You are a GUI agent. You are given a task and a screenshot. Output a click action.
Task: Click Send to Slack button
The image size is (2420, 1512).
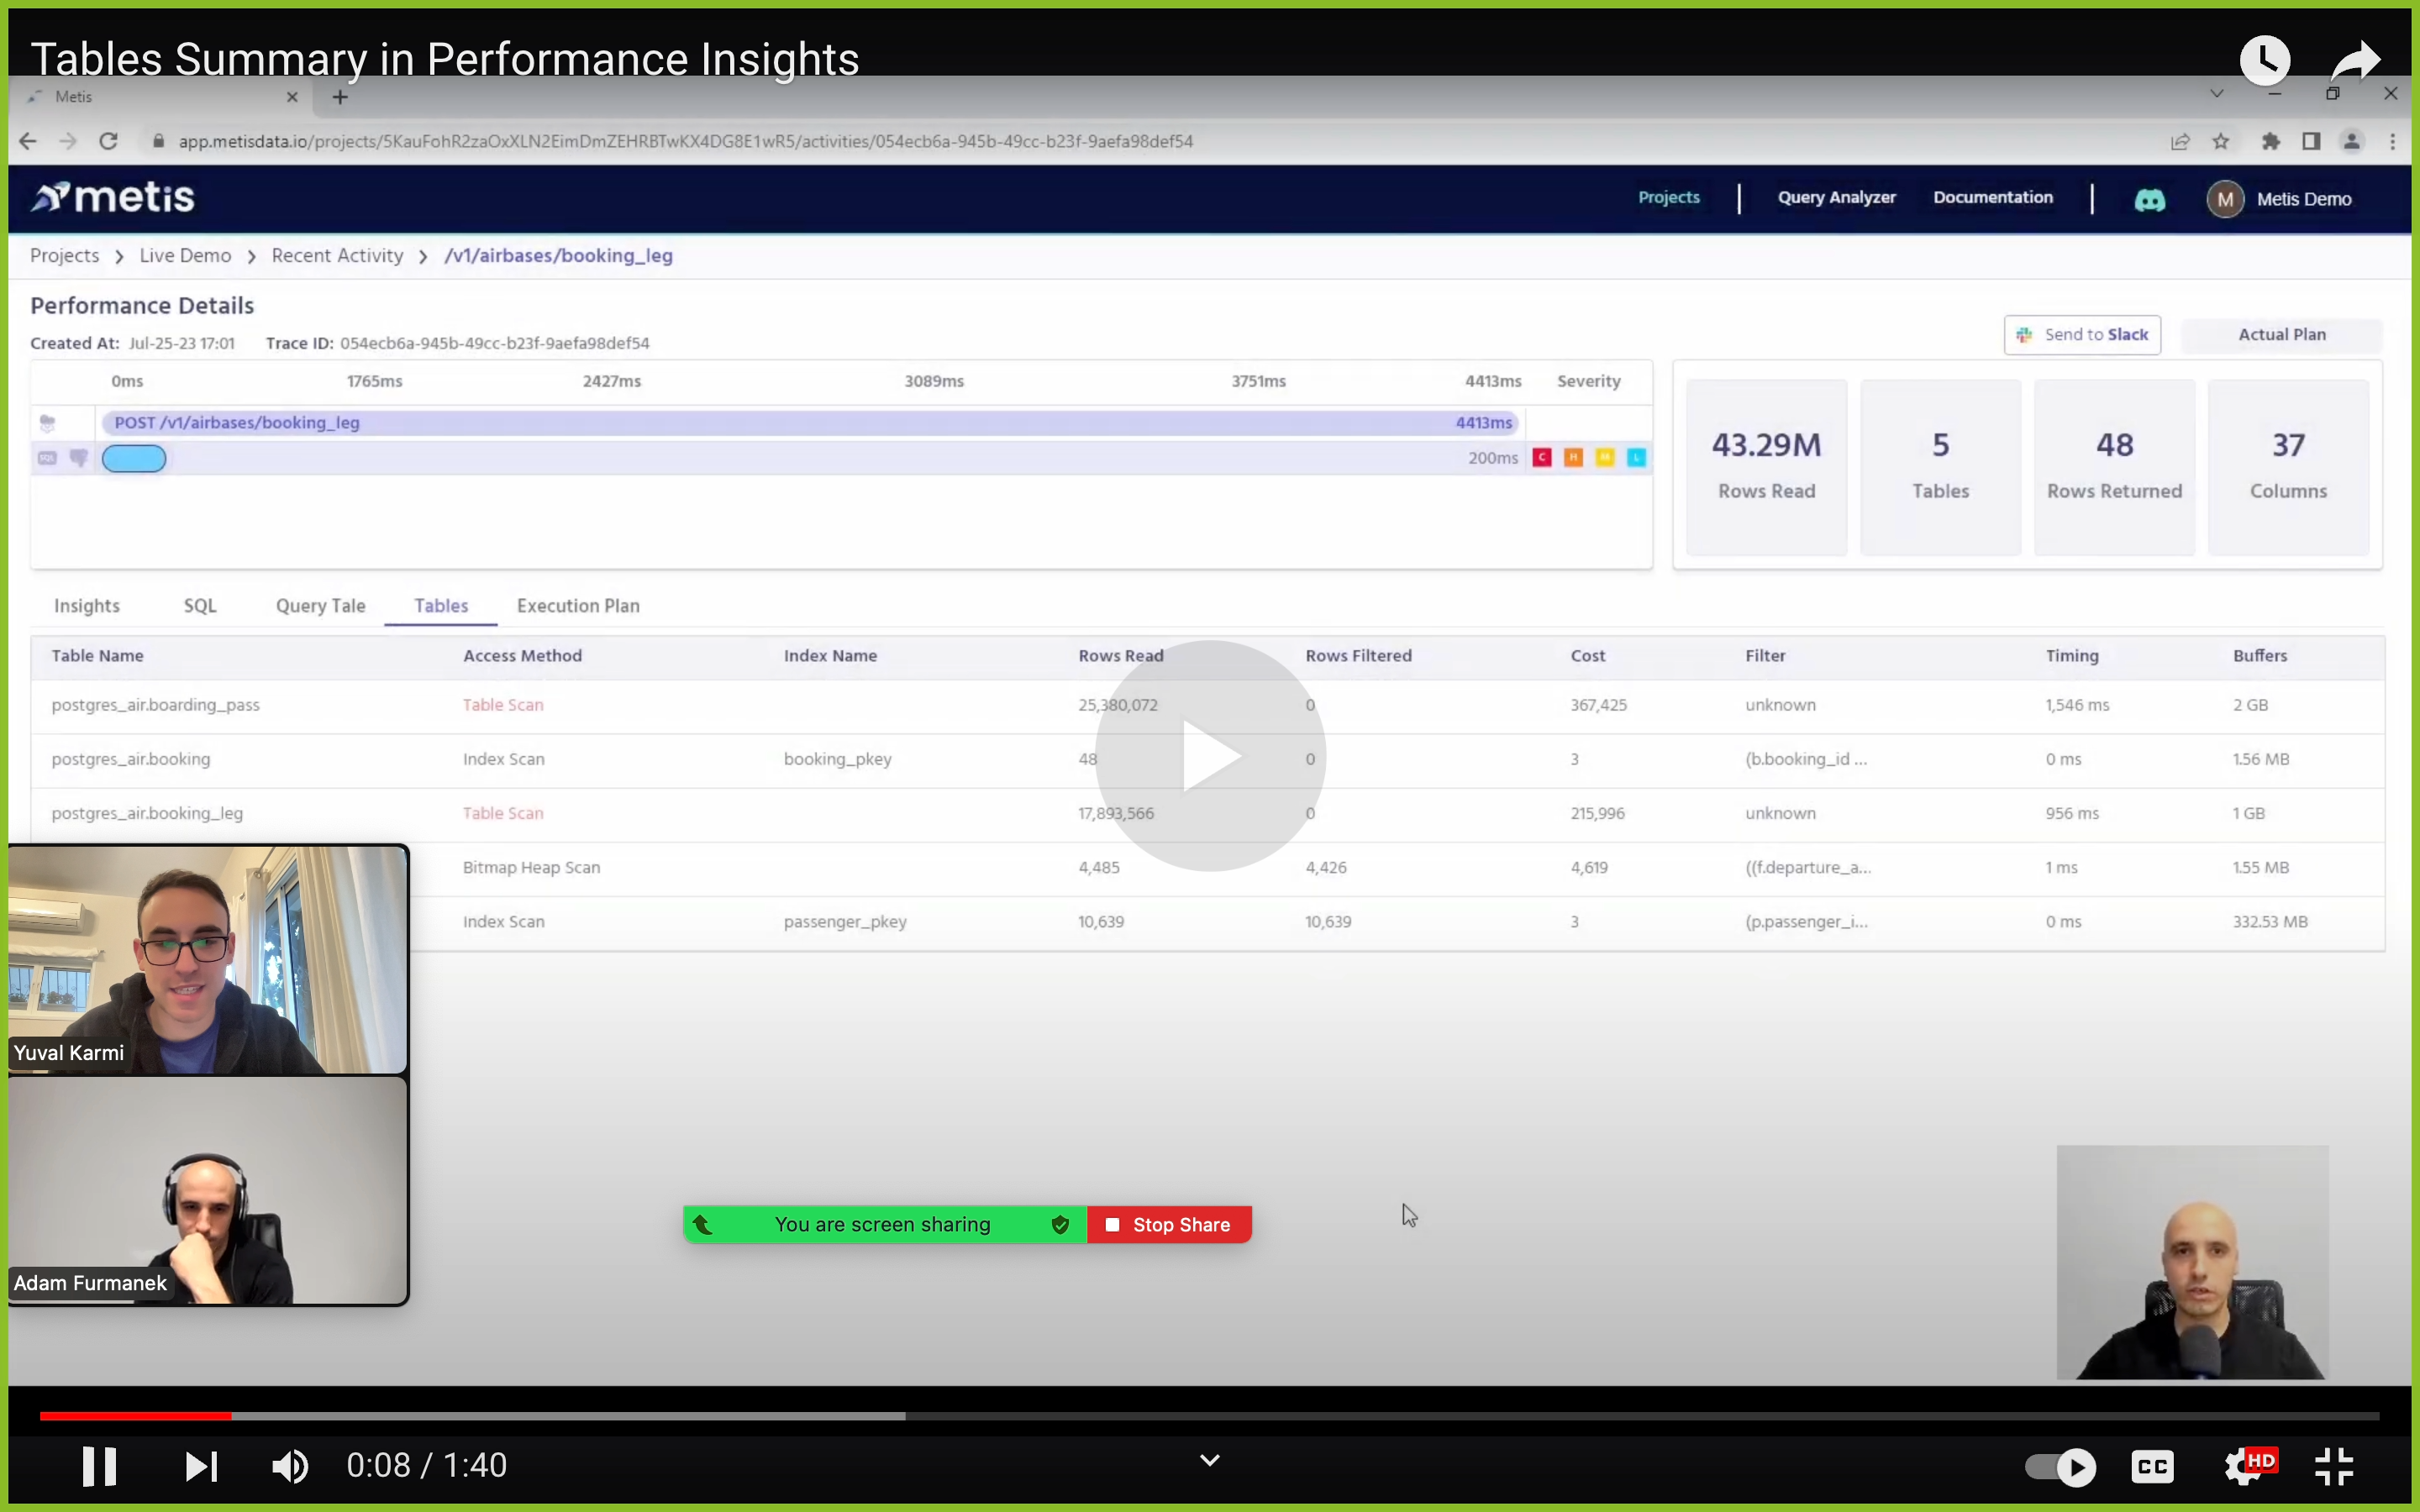coord(2082,335)
